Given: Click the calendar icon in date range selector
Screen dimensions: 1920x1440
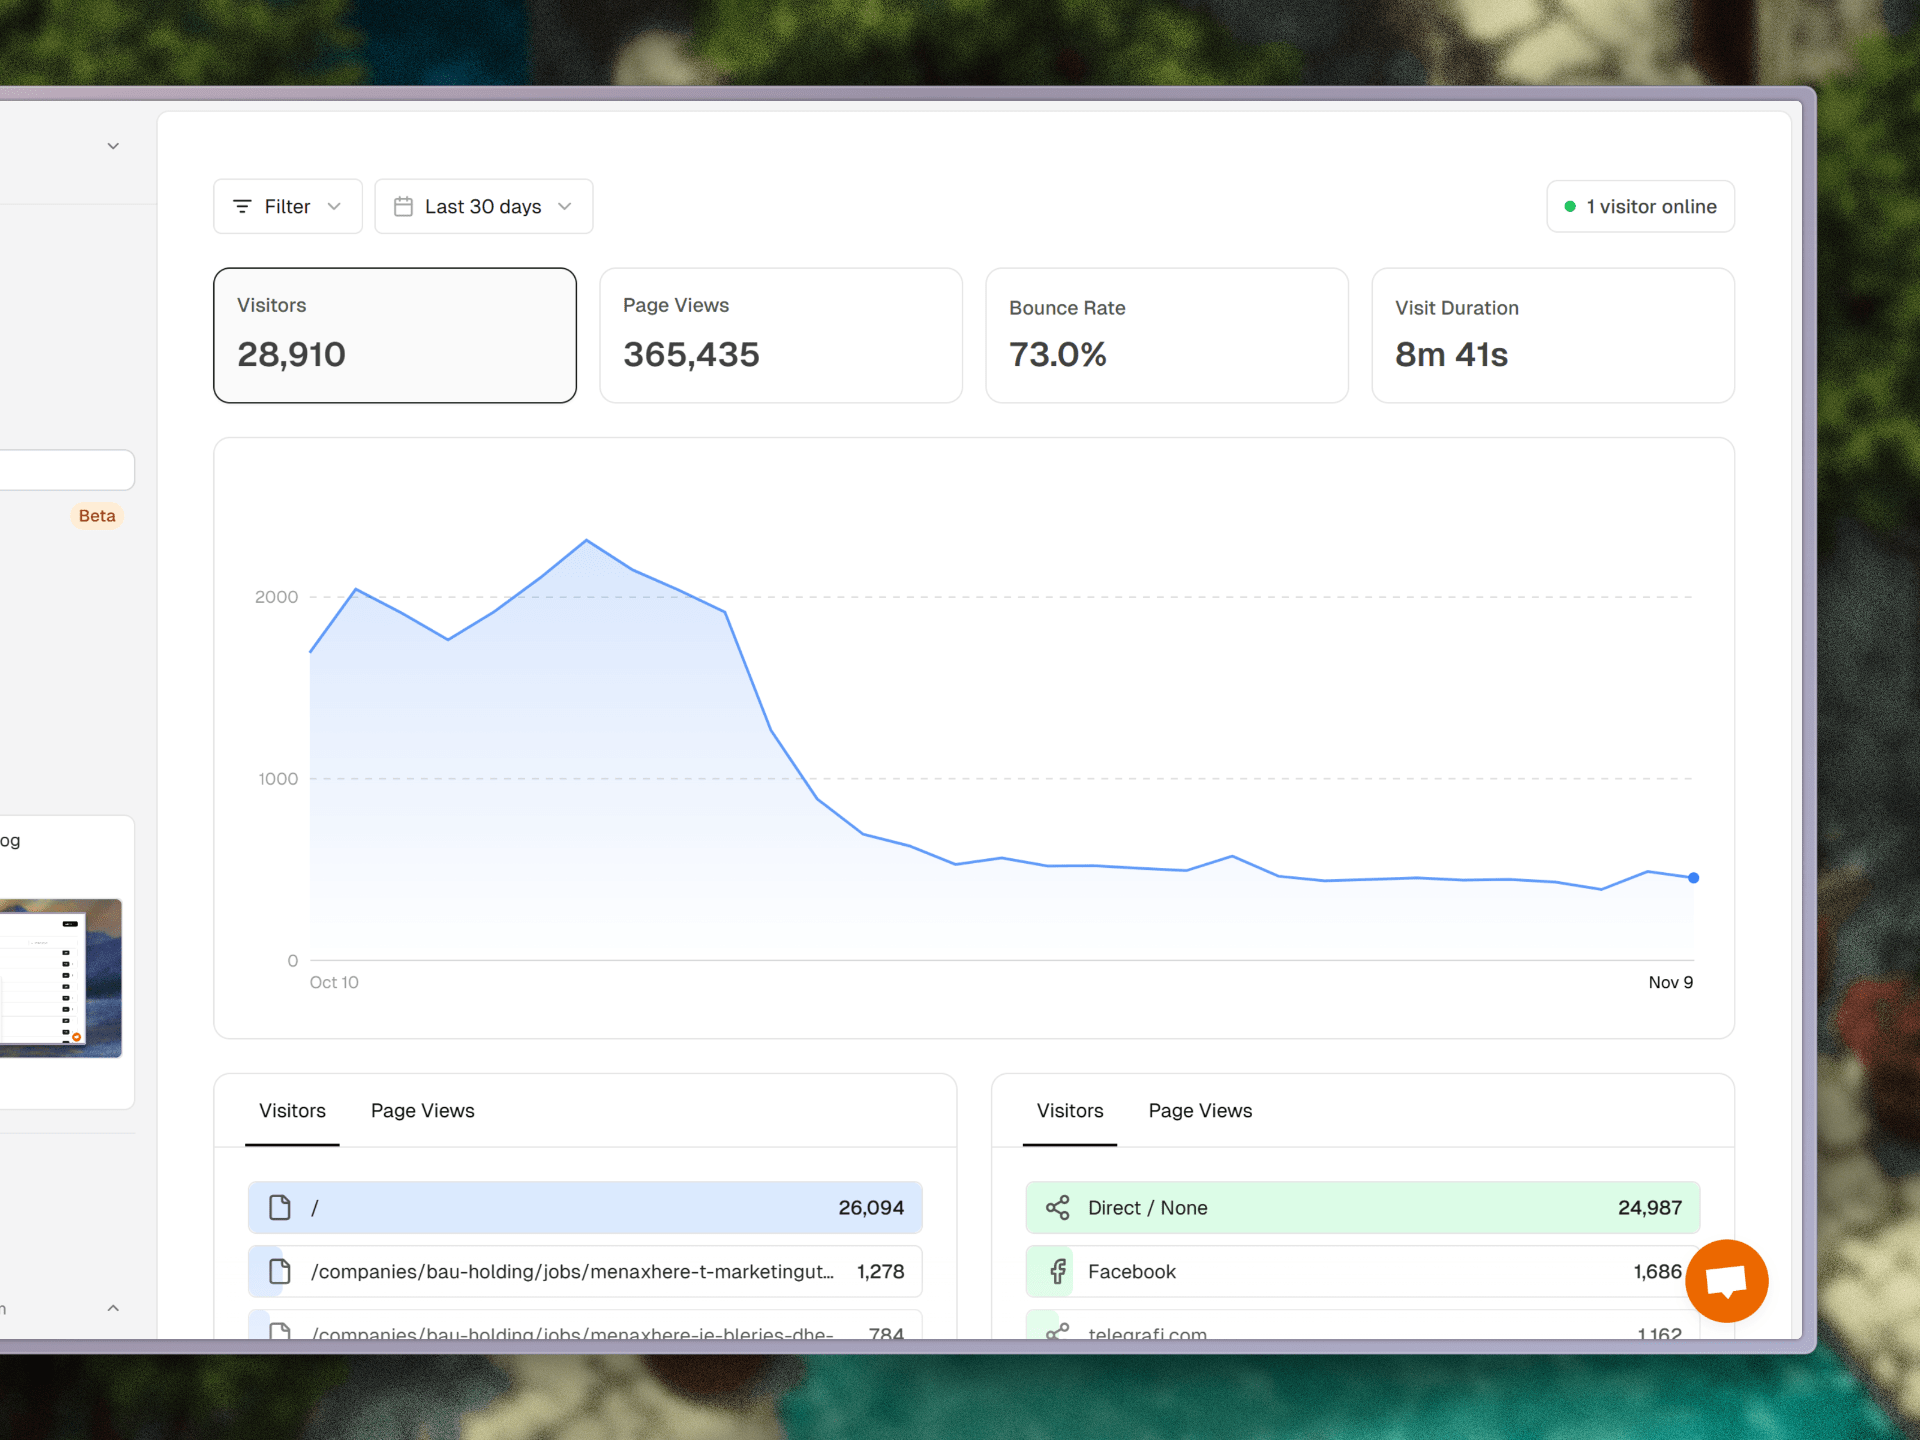Looking at the screenshot, I should coord(404,206).
